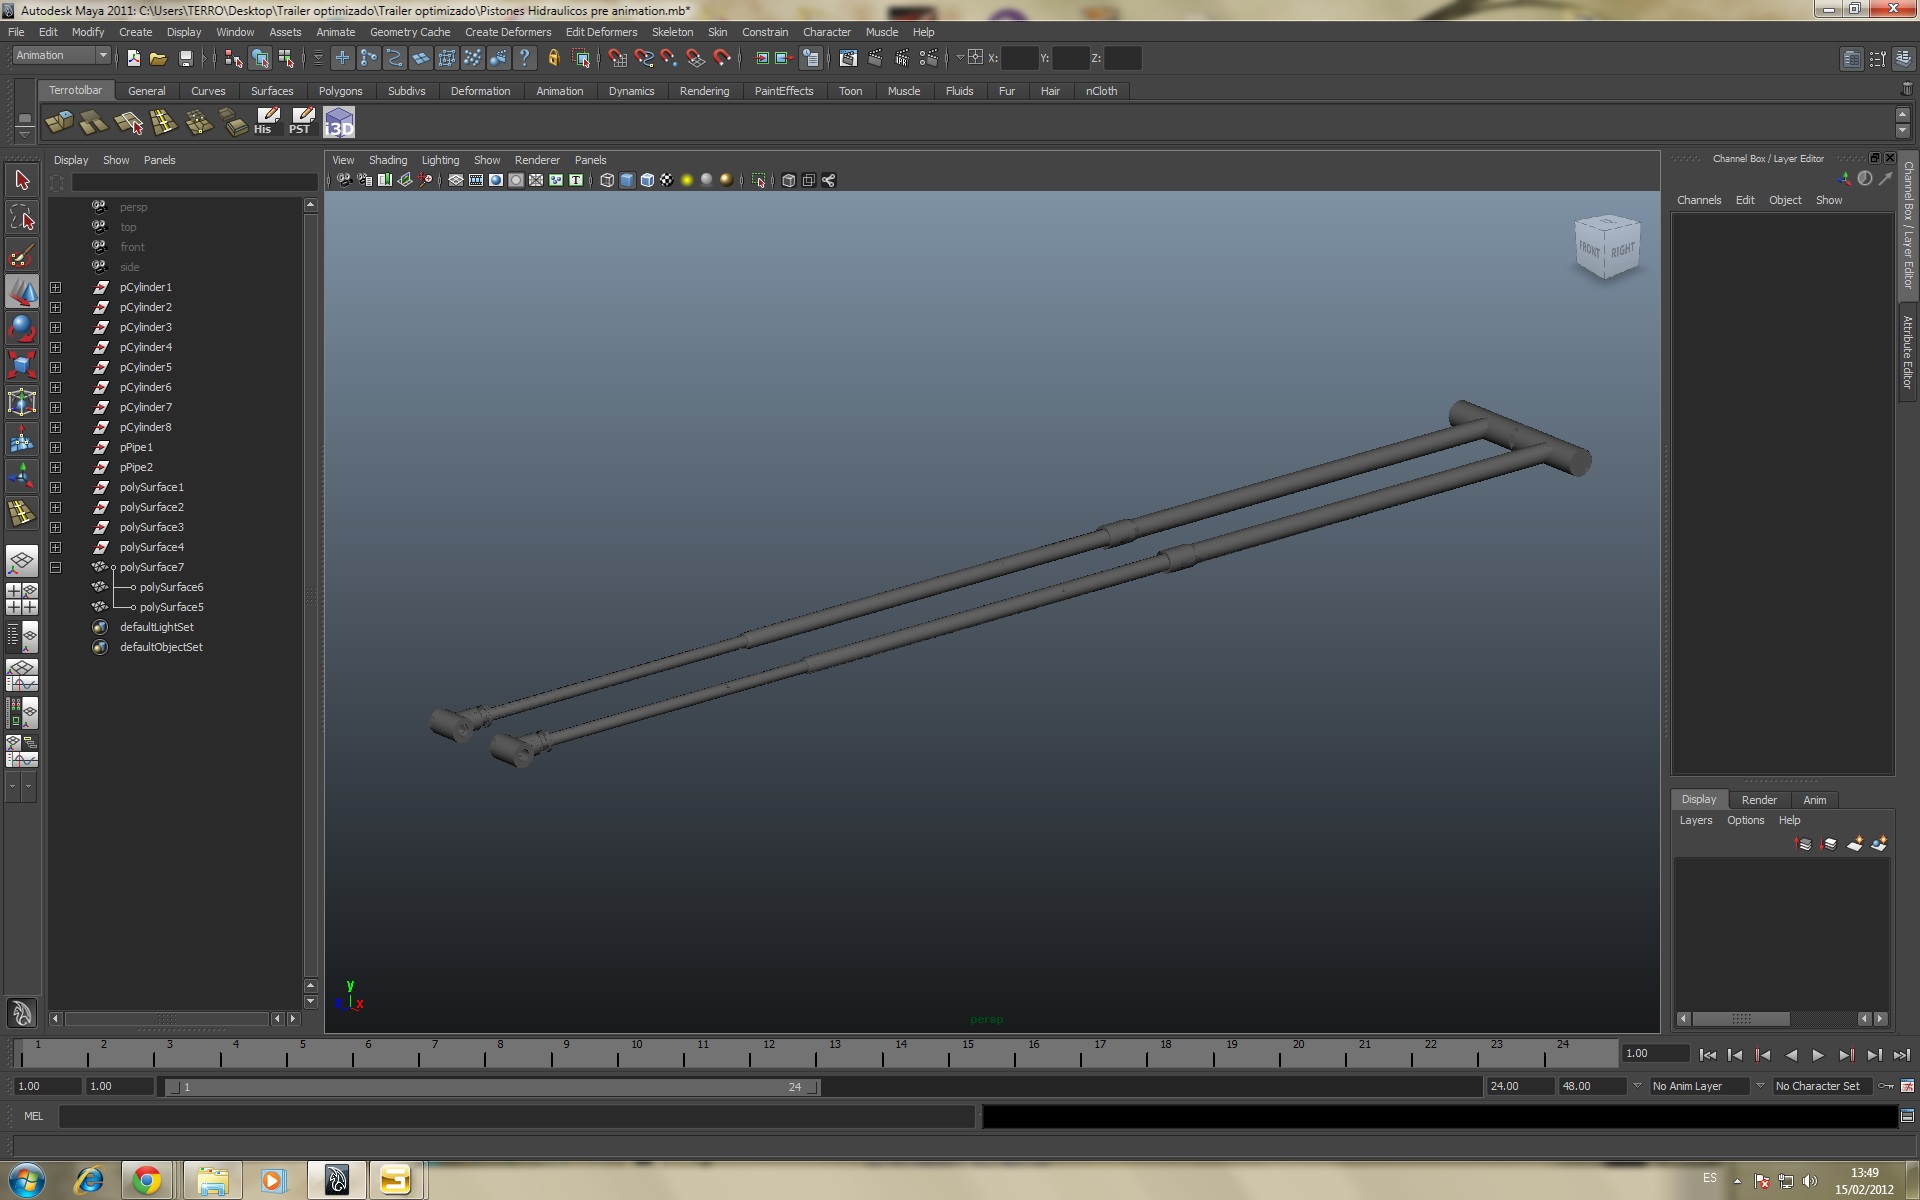Enable snap to grids icon

click(x=617, y=59)
